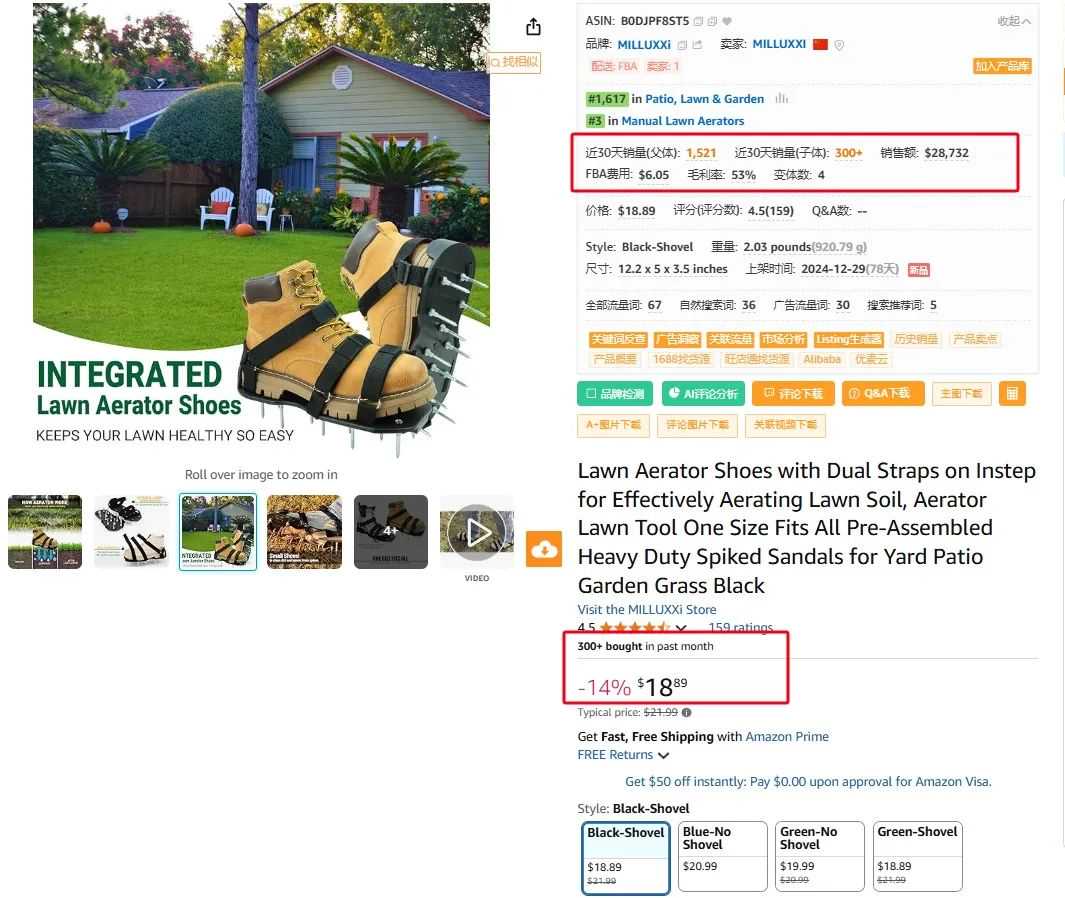Open the orange calculator icon button
Viewport: 1065px width, 898px height.
1012,393
